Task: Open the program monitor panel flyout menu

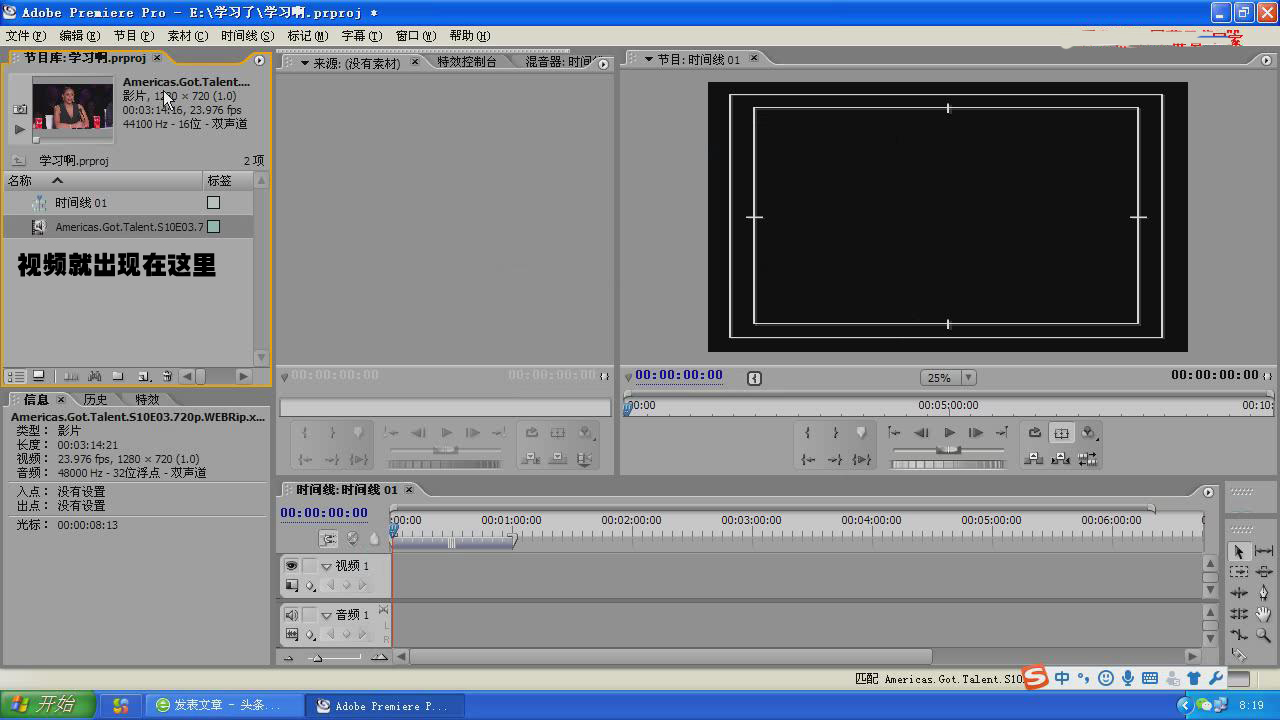Action: point(1266,60)
